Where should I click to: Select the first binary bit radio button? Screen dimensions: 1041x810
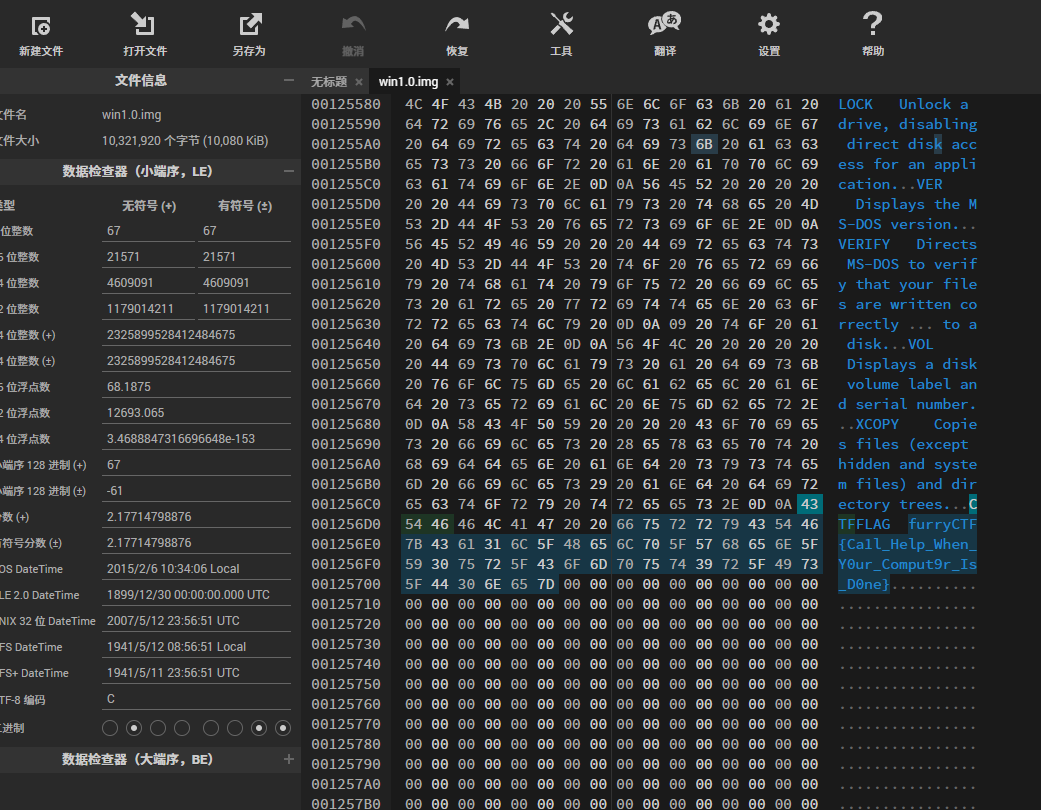point(110,728)
